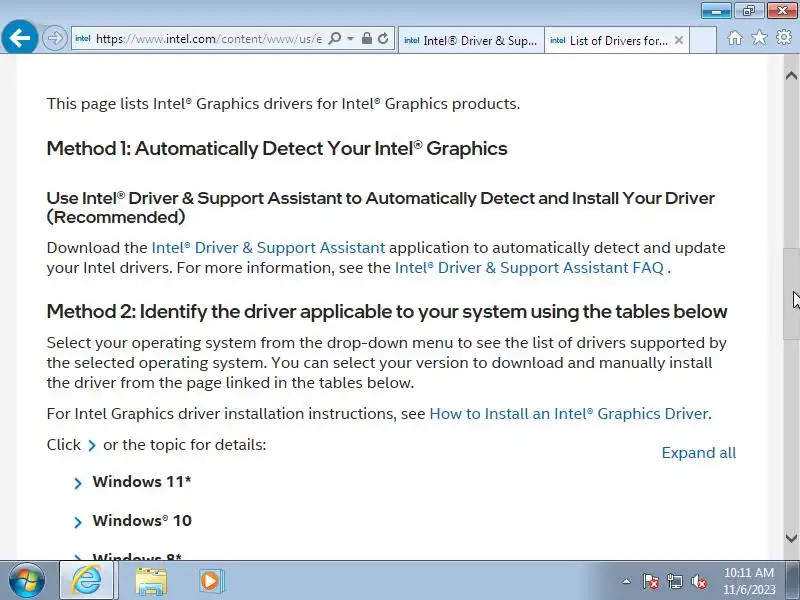Click the network tray icon
Viewport: 800px width, 600px height.
(x=674, y=581)
